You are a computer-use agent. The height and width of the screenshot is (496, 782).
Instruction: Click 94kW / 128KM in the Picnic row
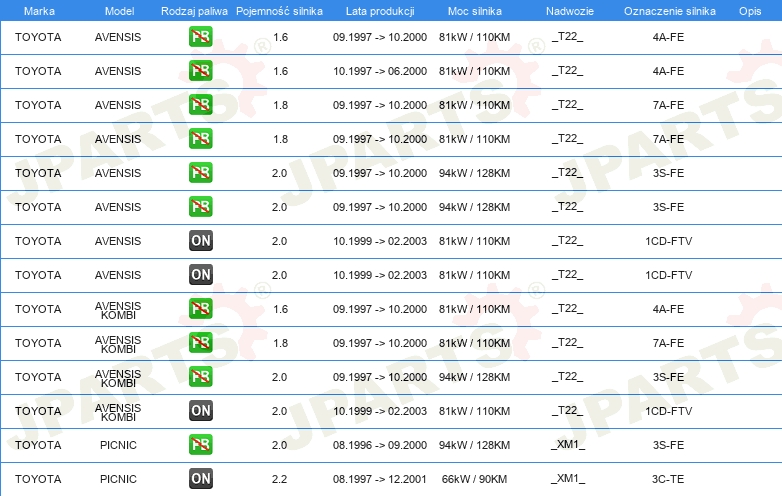pyautogui.click(x=474, y=445)
